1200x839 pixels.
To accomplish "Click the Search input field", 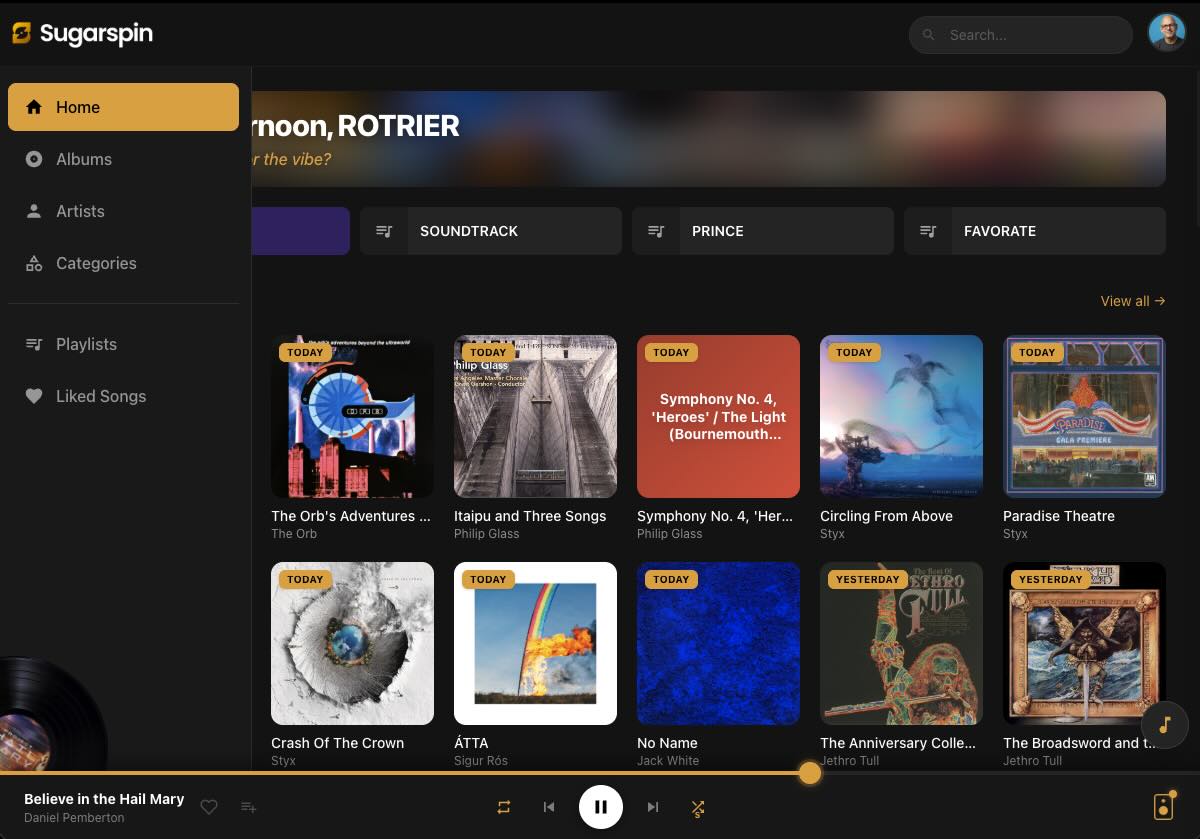I will coord(1020,35).
